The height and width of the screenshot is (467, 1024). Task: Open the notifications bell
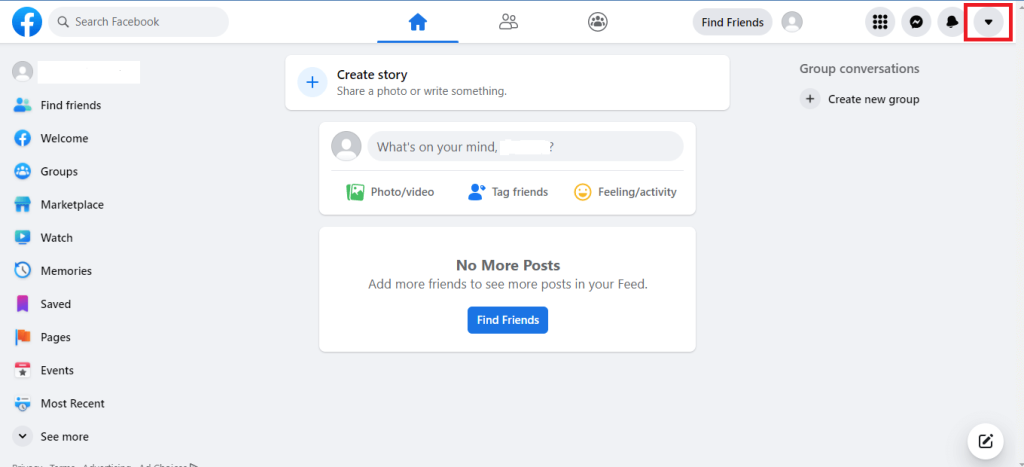click(952, 22)
